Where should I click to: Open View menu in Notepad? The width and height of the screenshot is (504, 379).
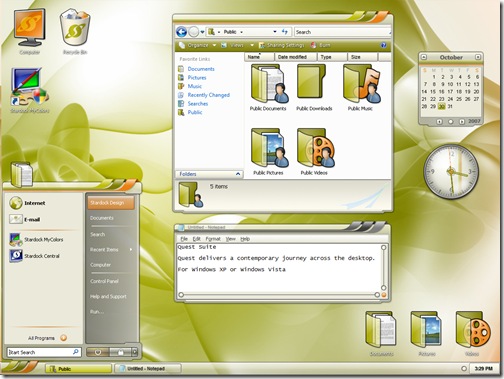[230, 239]
